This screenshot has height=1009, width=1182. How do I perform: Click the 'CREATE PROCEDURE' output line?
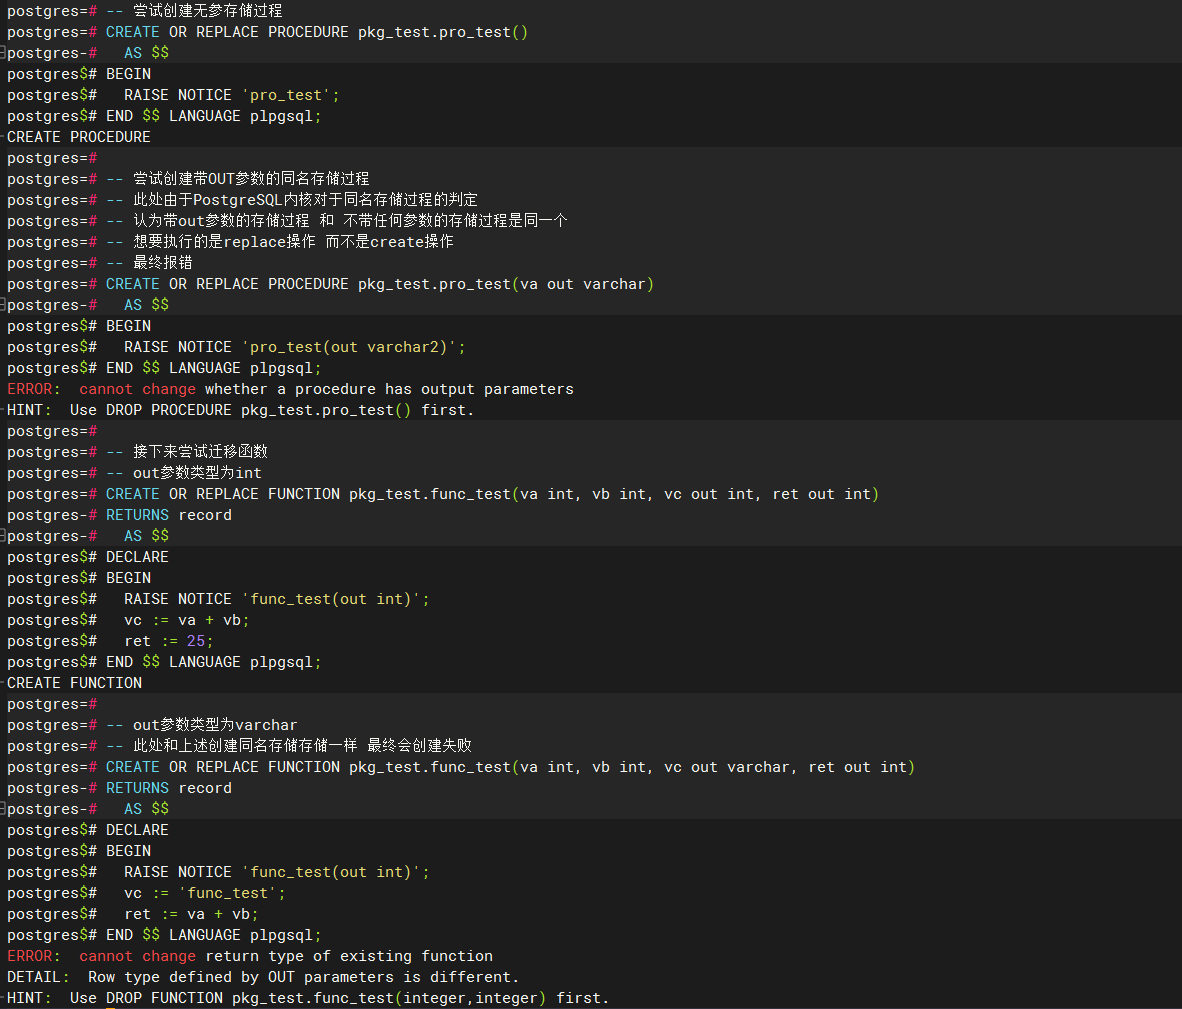point(78,137)
